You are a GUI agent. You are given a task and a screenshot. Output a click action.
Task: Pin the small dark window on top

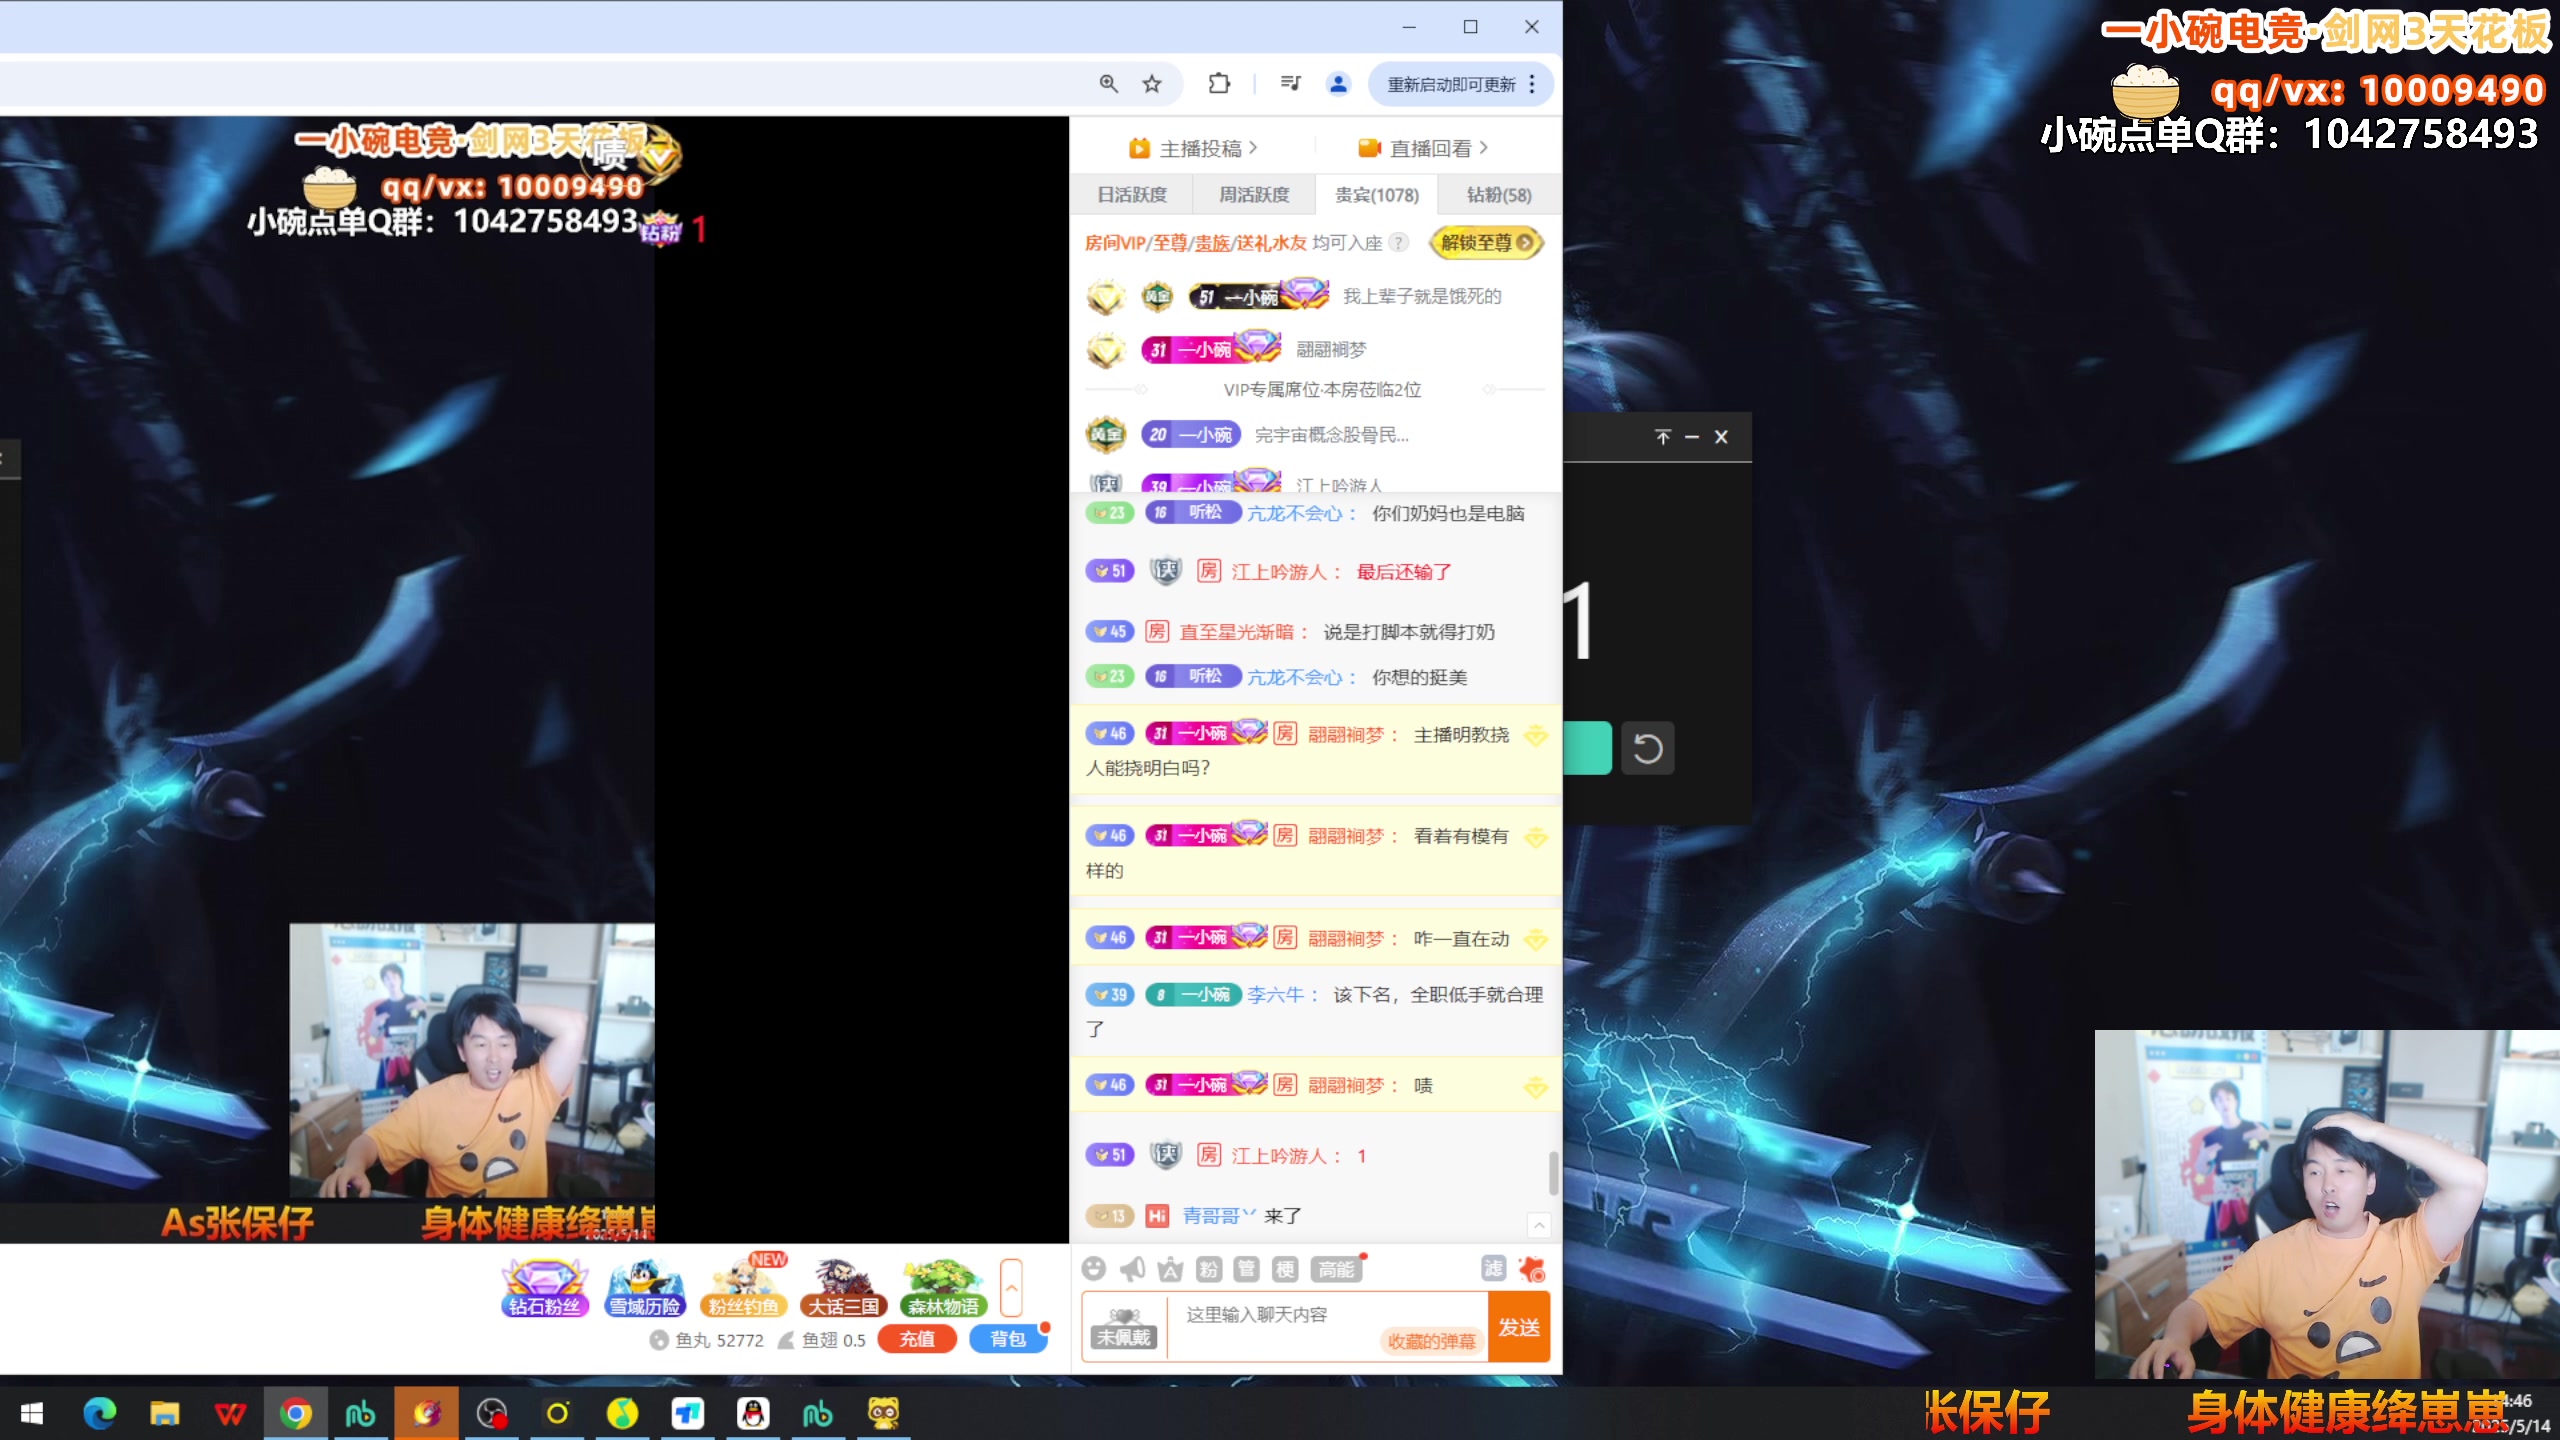(x=1663, y=437)
